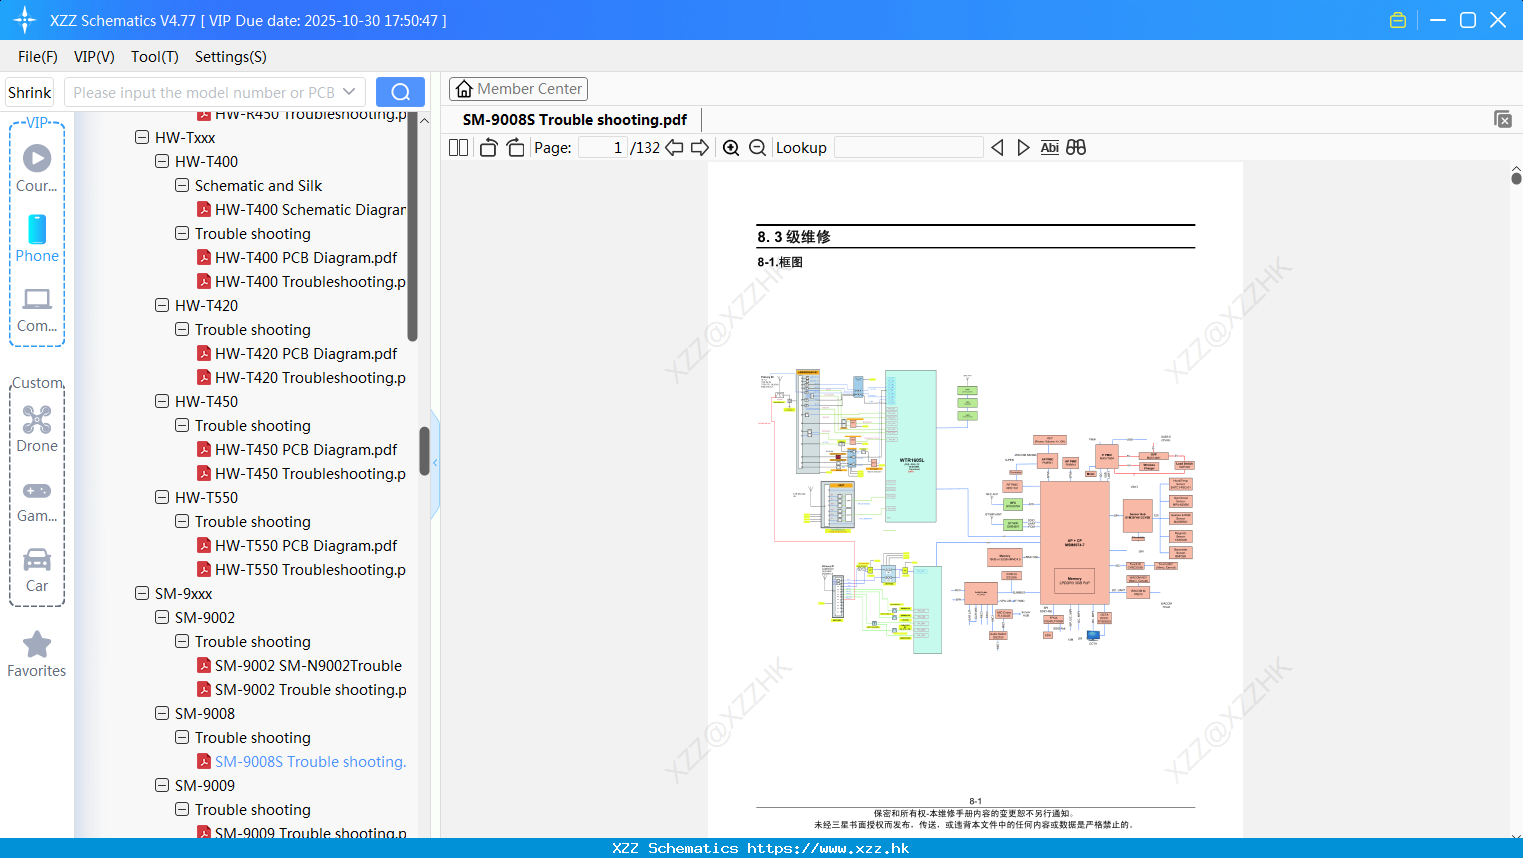This screenshot has height=858, width=1523.
Task: Collapse the HW-Txxx tree node
Action: point(142,138)
